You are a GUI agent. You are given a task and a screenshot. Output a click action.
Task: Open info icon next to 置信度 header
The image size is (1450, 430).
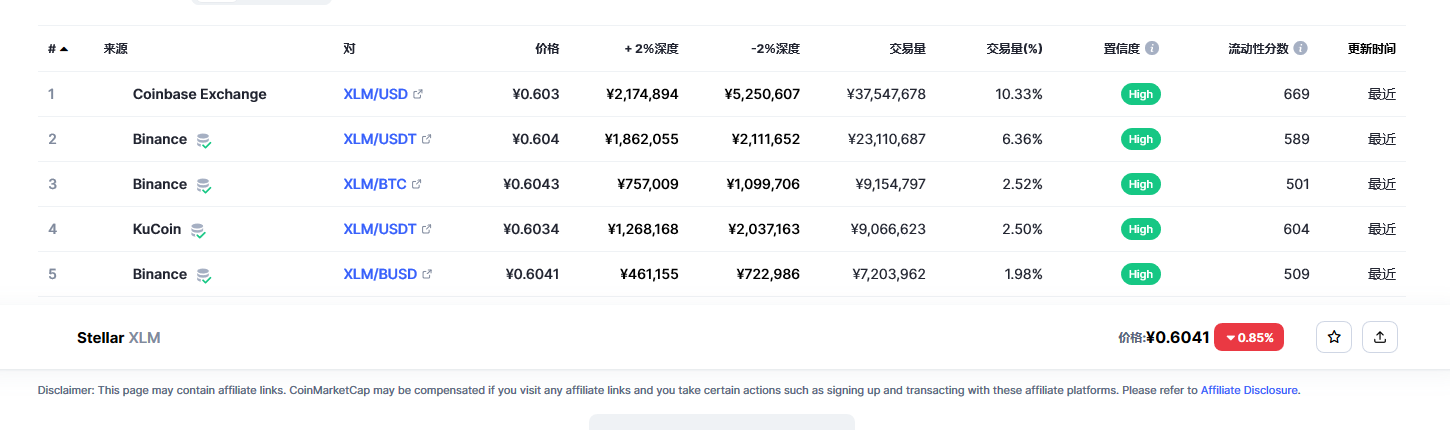point(1152,48)
